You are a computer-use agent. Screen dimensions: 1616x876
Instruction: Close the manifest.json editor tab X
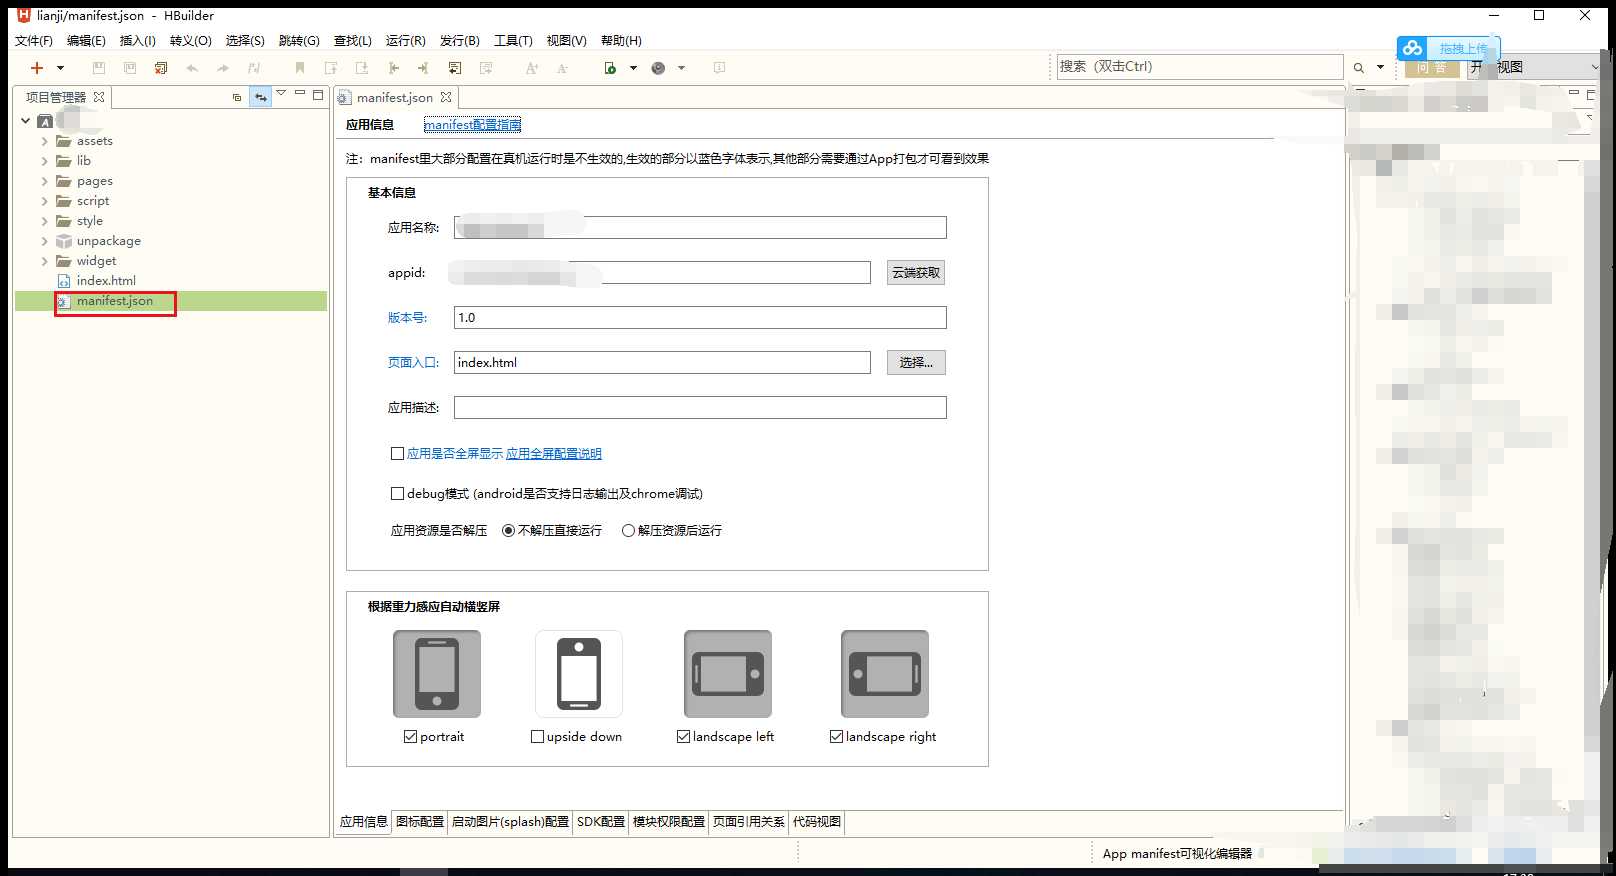(446, 97)
